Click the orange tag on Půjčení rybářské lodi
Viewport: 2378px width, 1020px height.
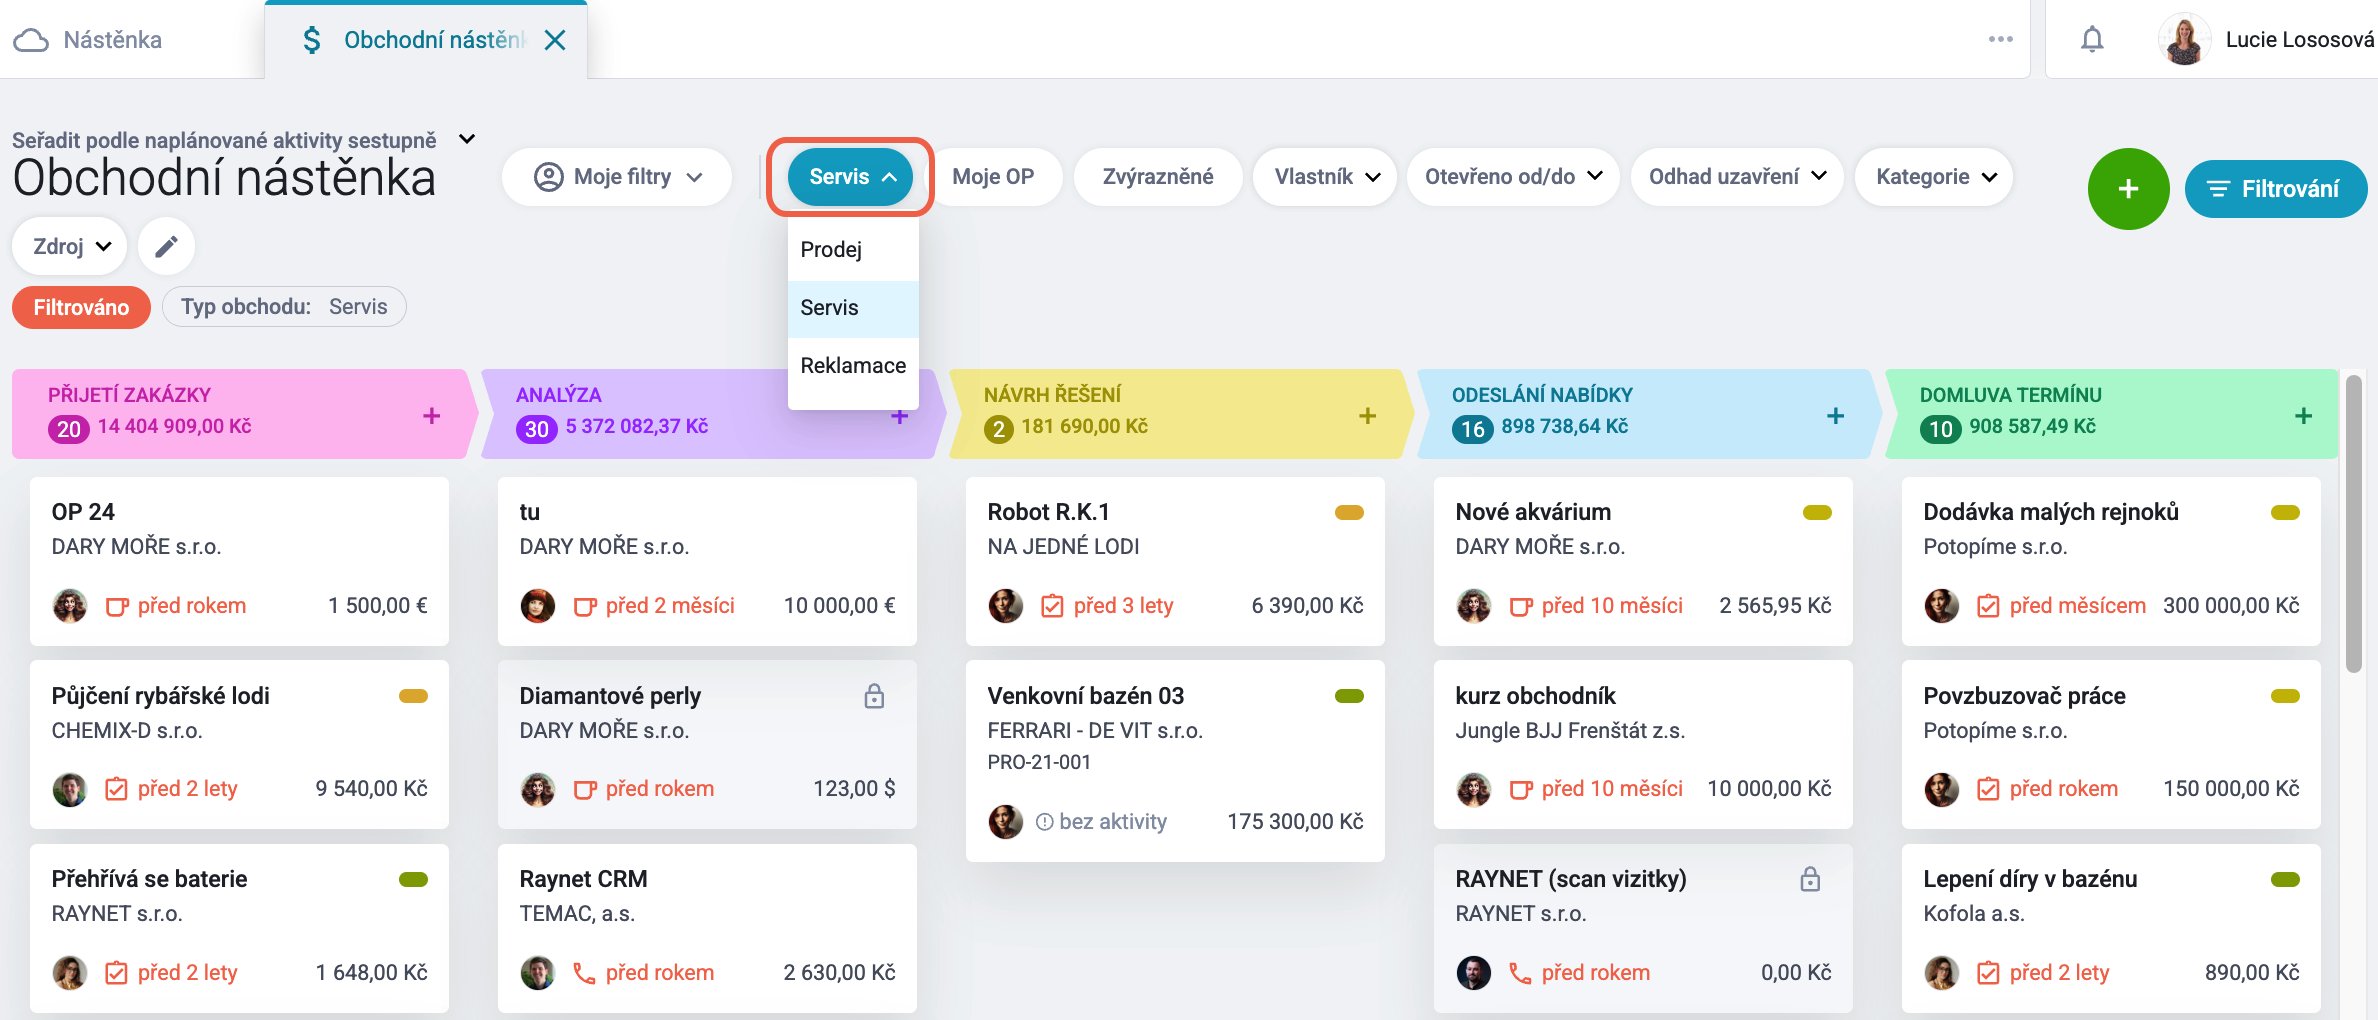coord(413,696)
